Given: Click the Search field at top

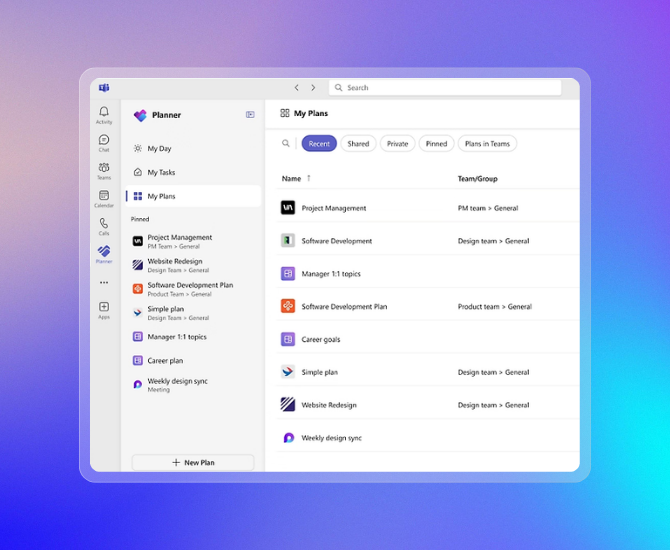Looking at the screenshot, I should 445,88.
